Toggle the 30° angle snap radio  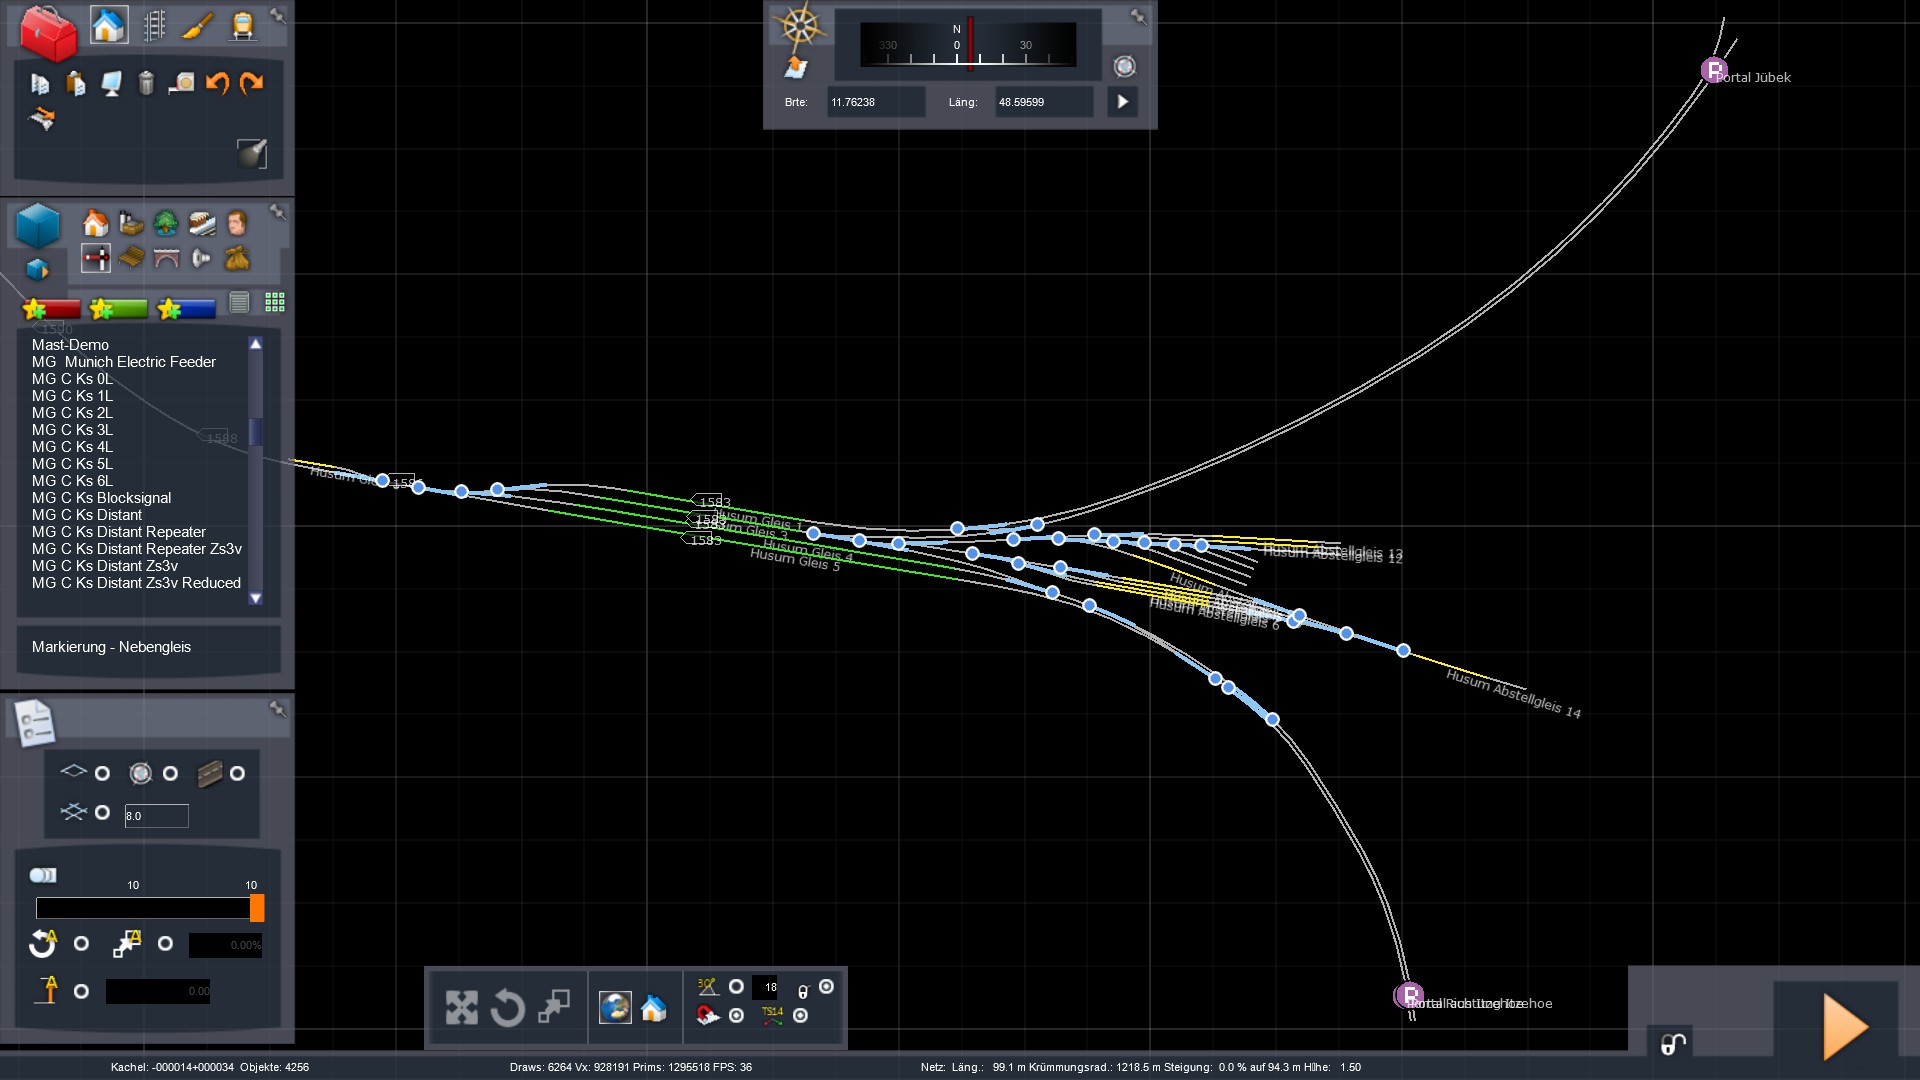[736, 987]
